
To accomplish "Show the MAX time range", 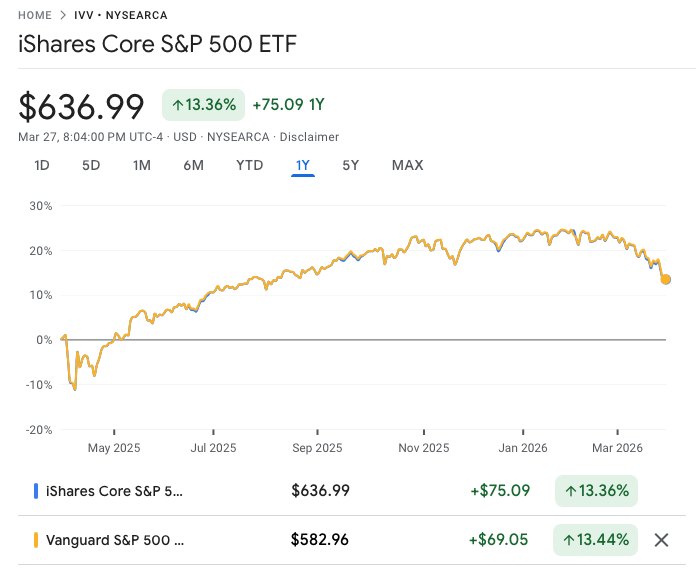I will point(407,165).
